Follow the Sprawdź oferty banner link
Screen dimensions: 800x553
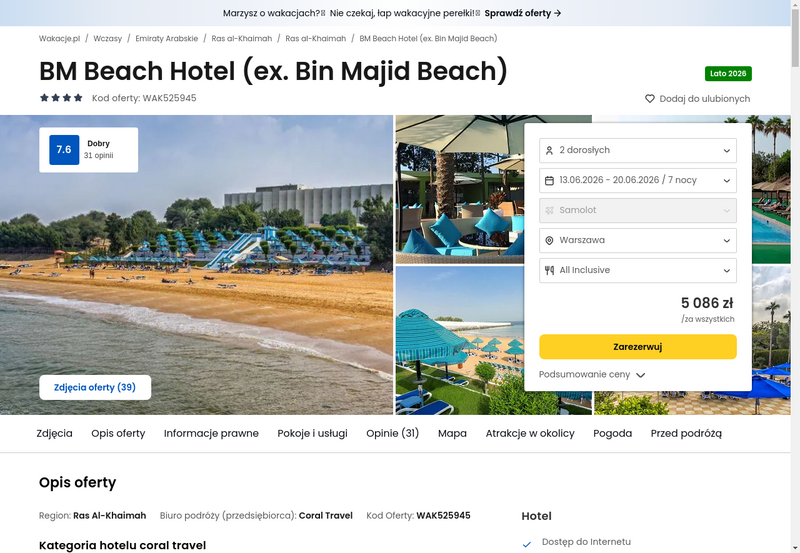[x=523, y=13]
